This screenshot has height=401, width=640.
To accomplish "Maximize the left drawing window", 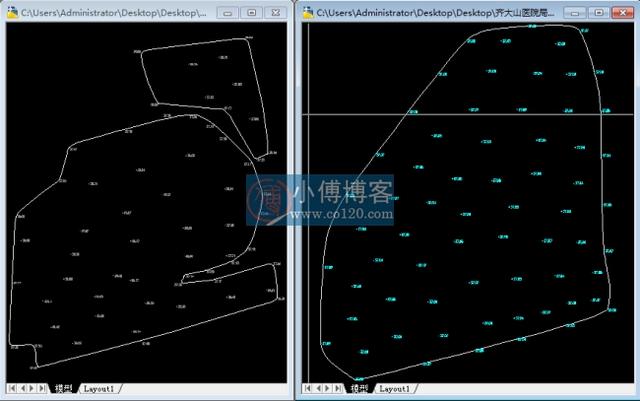I will click(250, 13).
